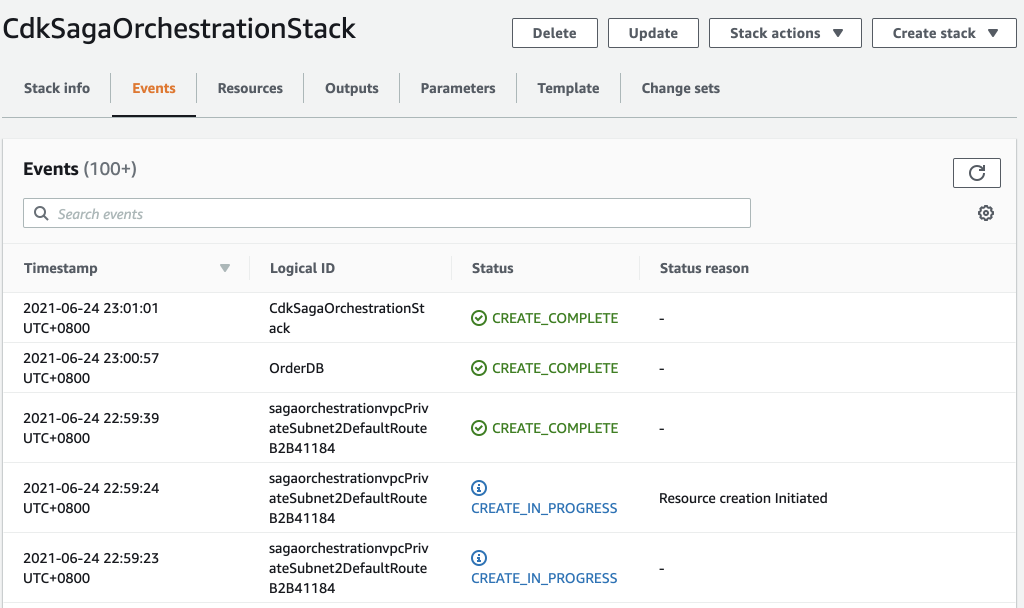Open the CREATE_IN_PROGRESS link for the 22:59:24 event
The image size is (1024, 608).
544,508
